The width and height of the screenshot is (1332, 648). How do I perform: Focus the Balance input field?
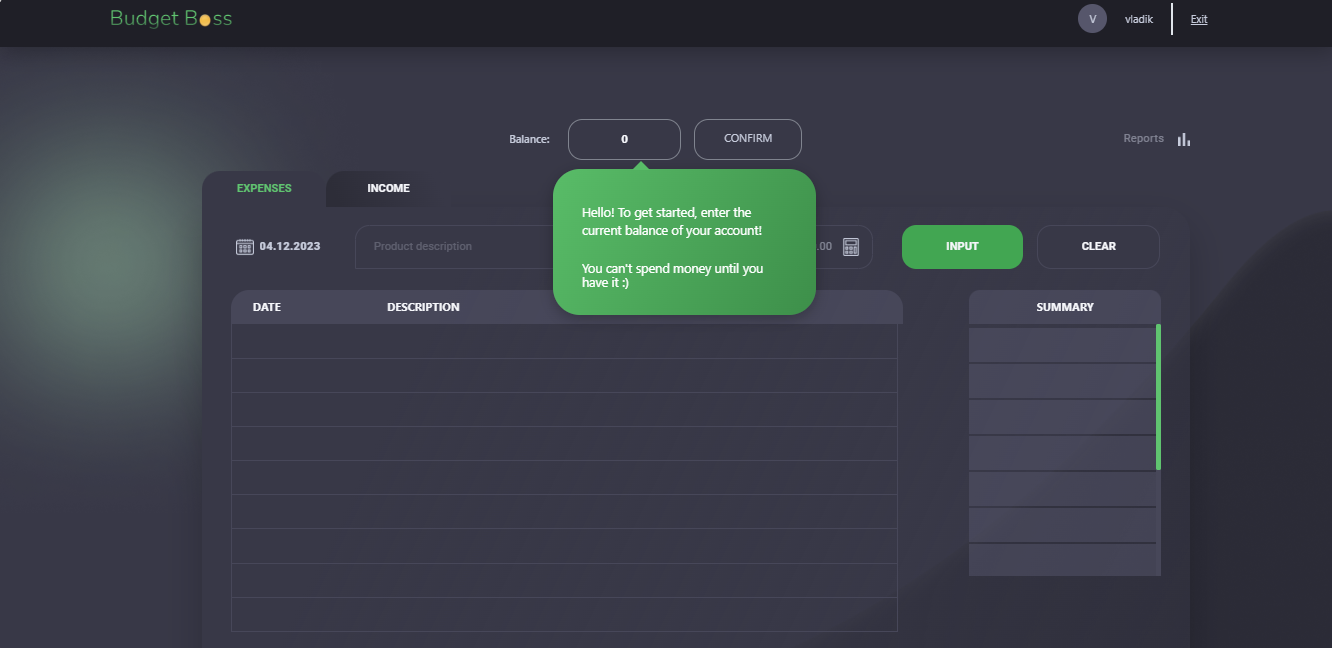click(624, 140)
